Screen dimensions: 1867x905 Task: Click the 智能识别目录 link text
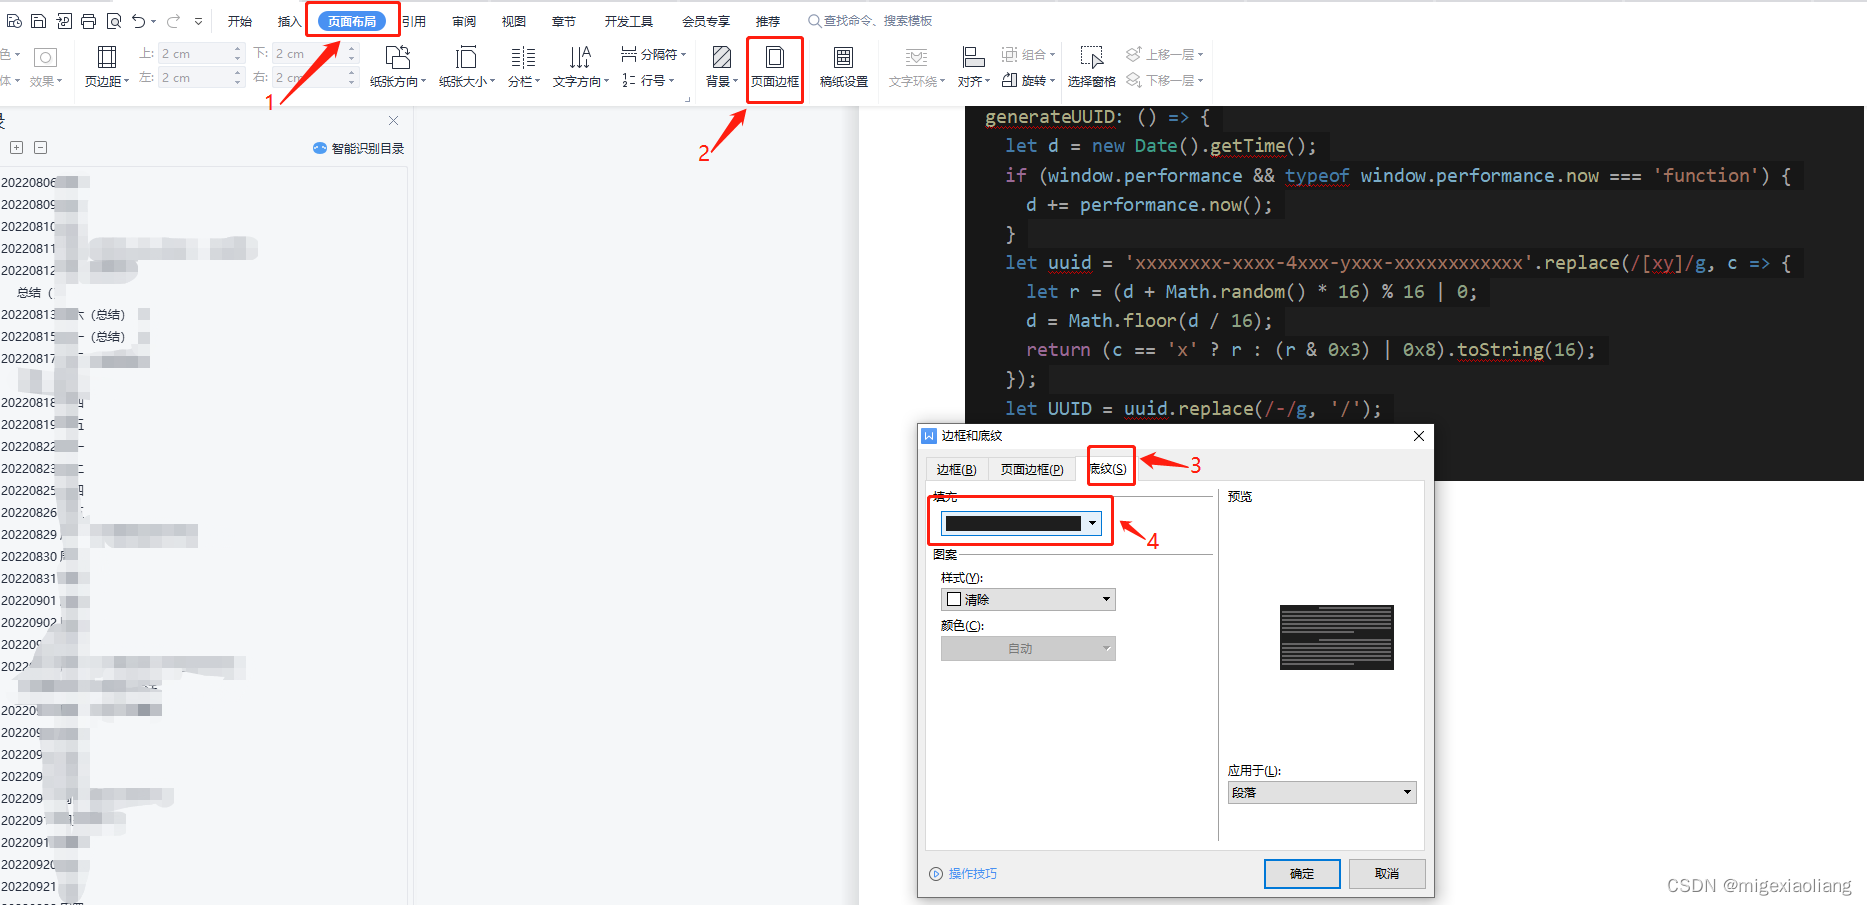tap(368, 148)
